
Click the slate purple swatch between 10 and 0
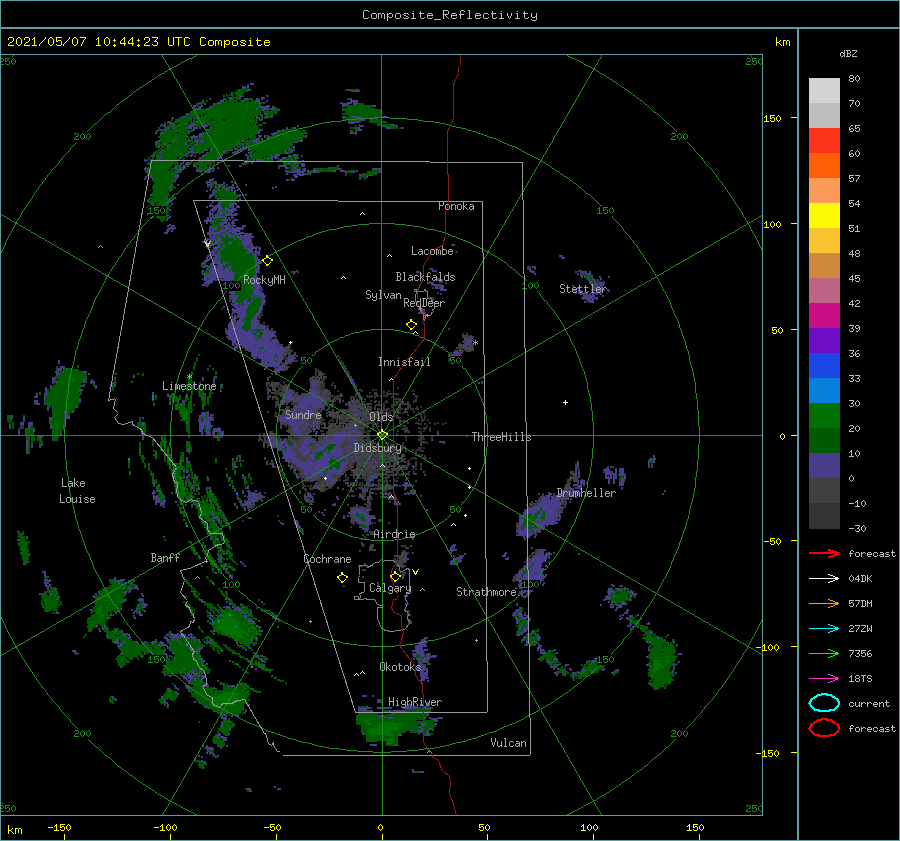[824, 465]
